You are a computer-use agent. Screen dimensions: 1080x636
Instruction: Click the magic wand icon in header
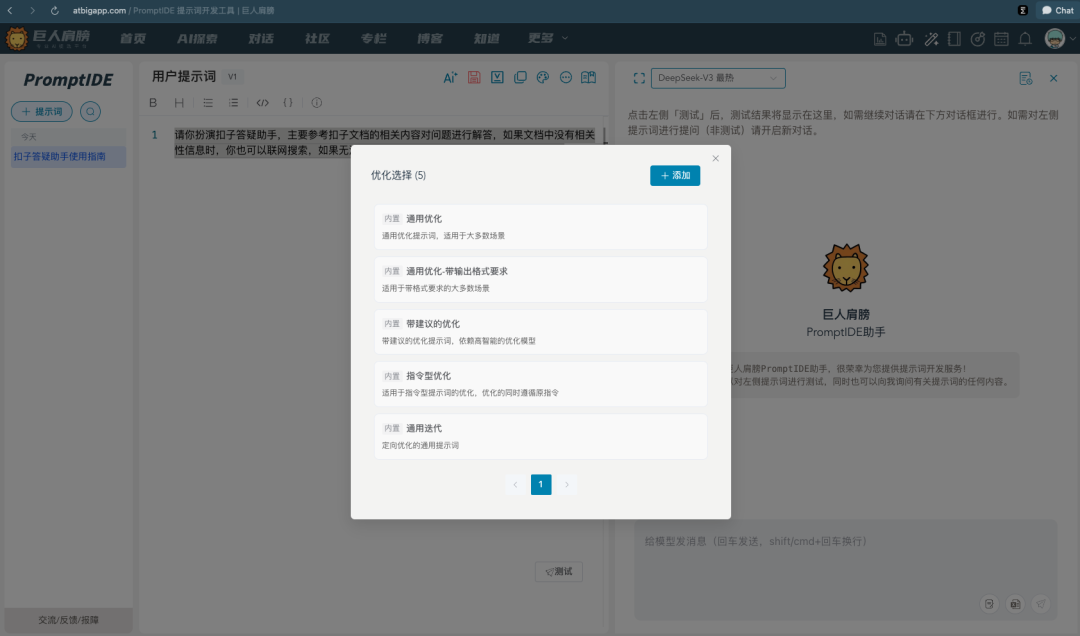pyautogui.click(x=930, y=39)
